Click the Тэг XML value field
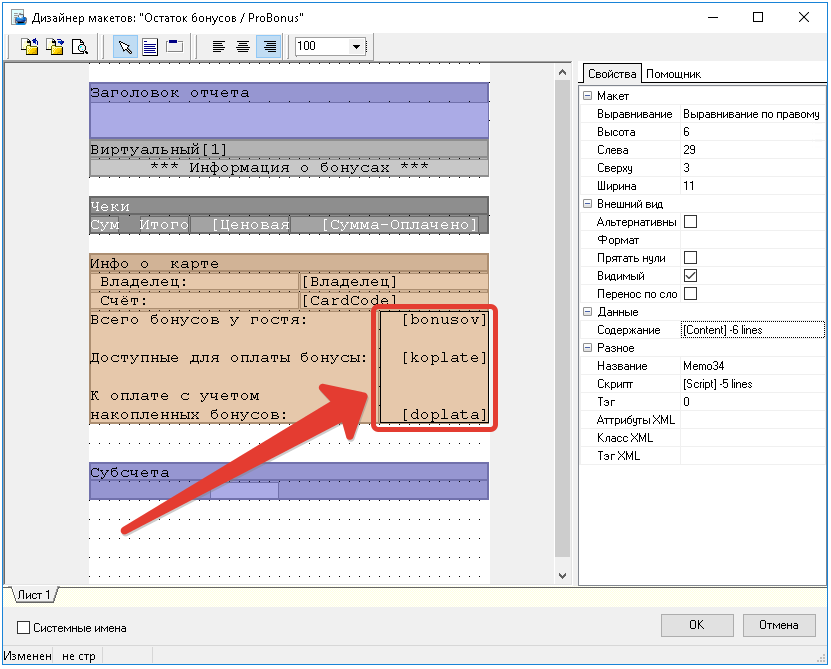Image resolution: width=831 pixels, height=669 pixels. [753, 456]
